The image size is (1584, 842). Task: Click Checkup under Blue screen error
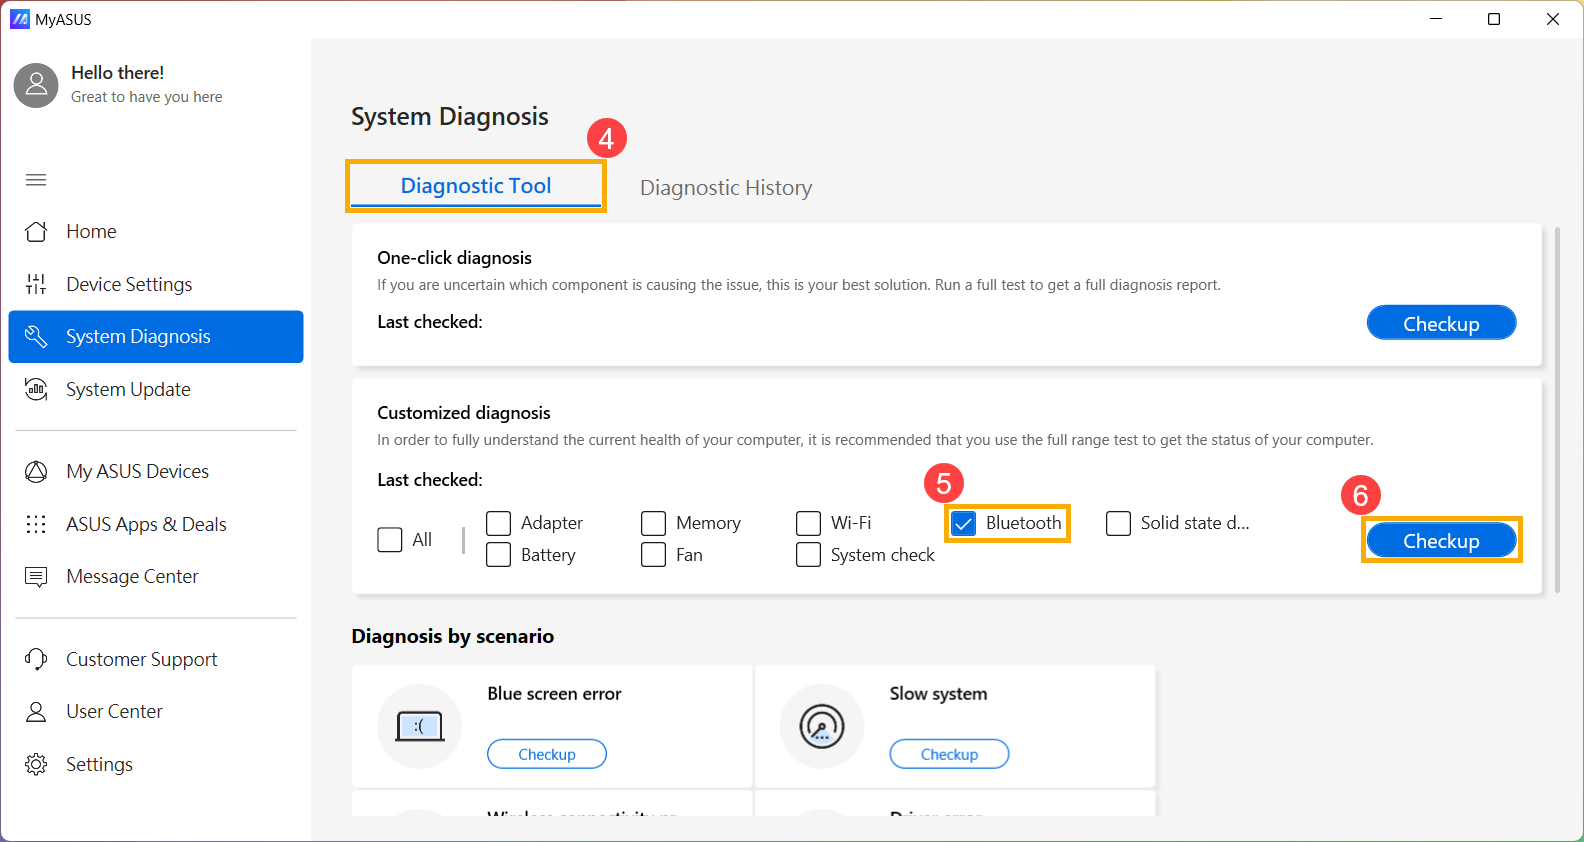[547, 754]
